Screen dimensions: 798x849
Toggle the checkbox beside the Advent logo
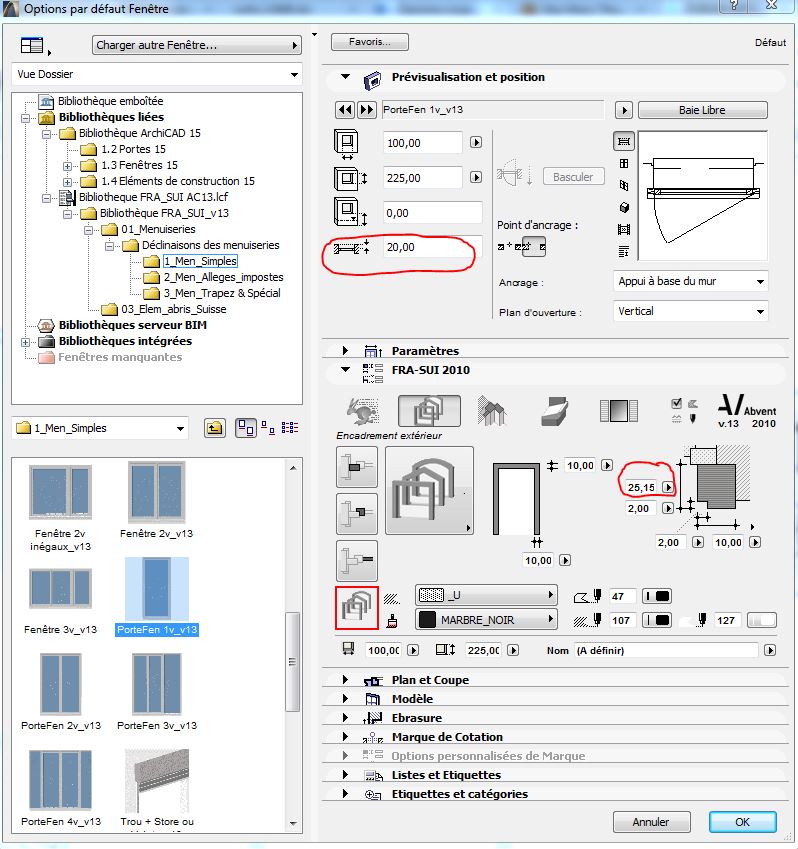coord(676,403)
